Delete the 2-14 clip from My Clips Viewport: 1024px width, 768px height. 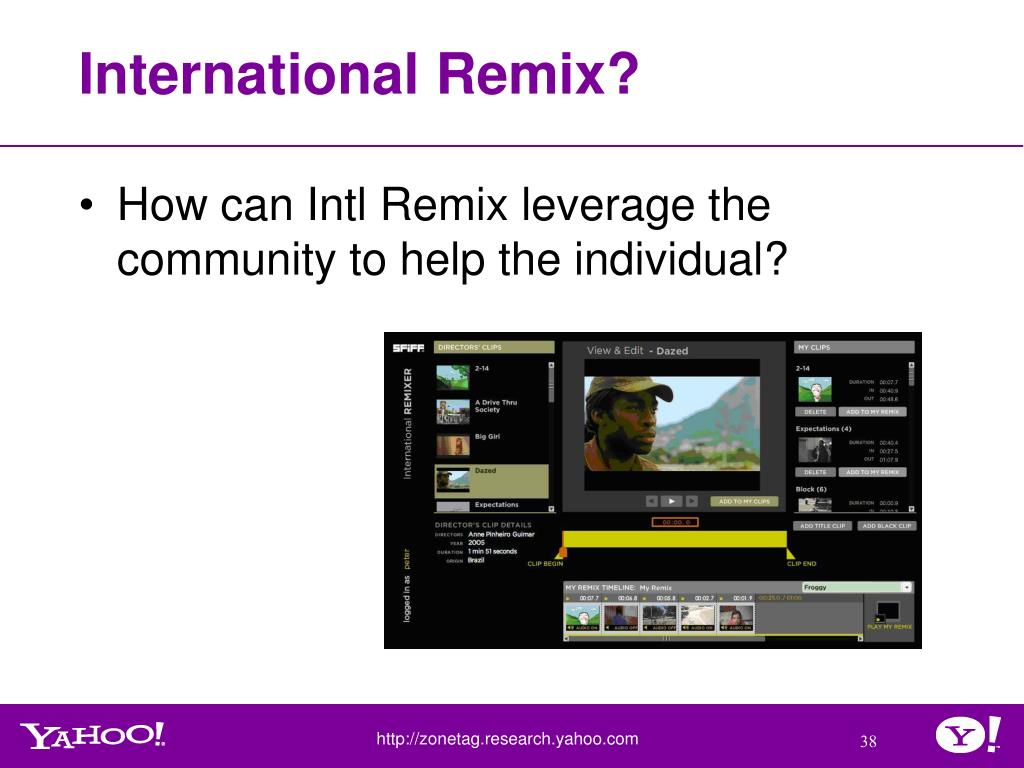click(815, 412)
